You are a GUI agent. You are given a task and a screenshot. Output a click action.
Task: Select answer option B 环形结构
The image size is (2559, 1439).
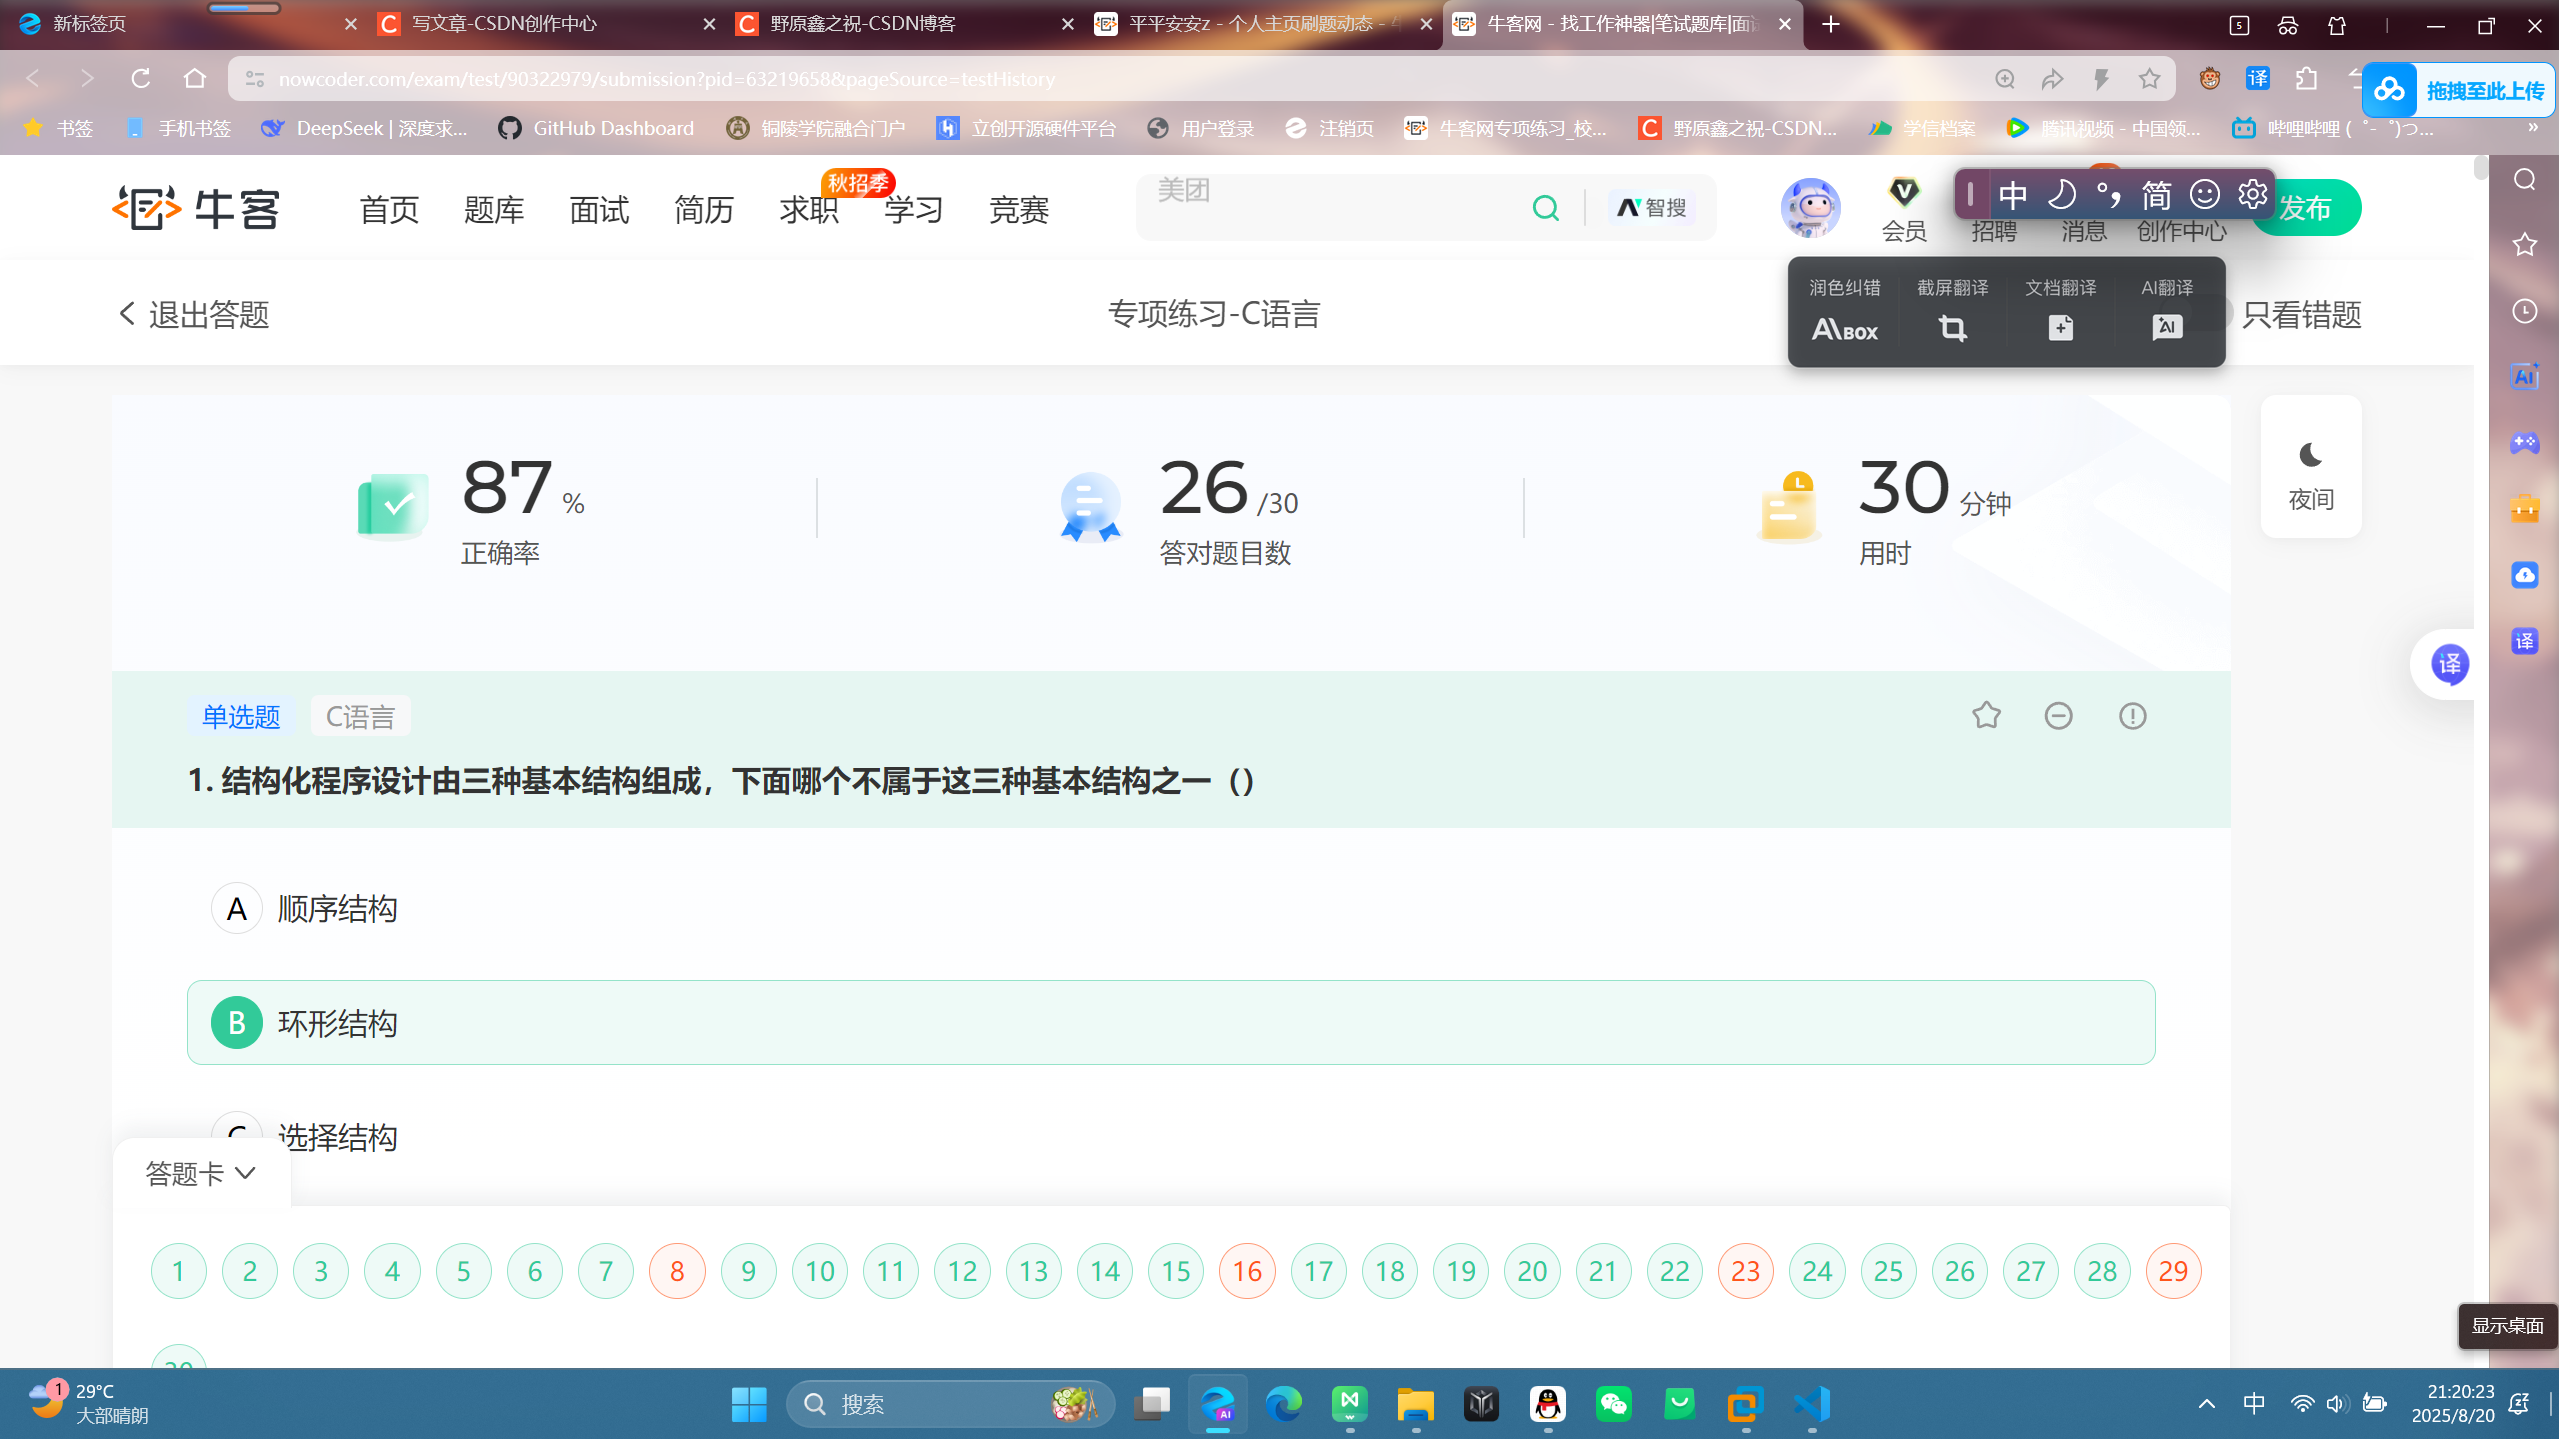pos(1171,1022)
